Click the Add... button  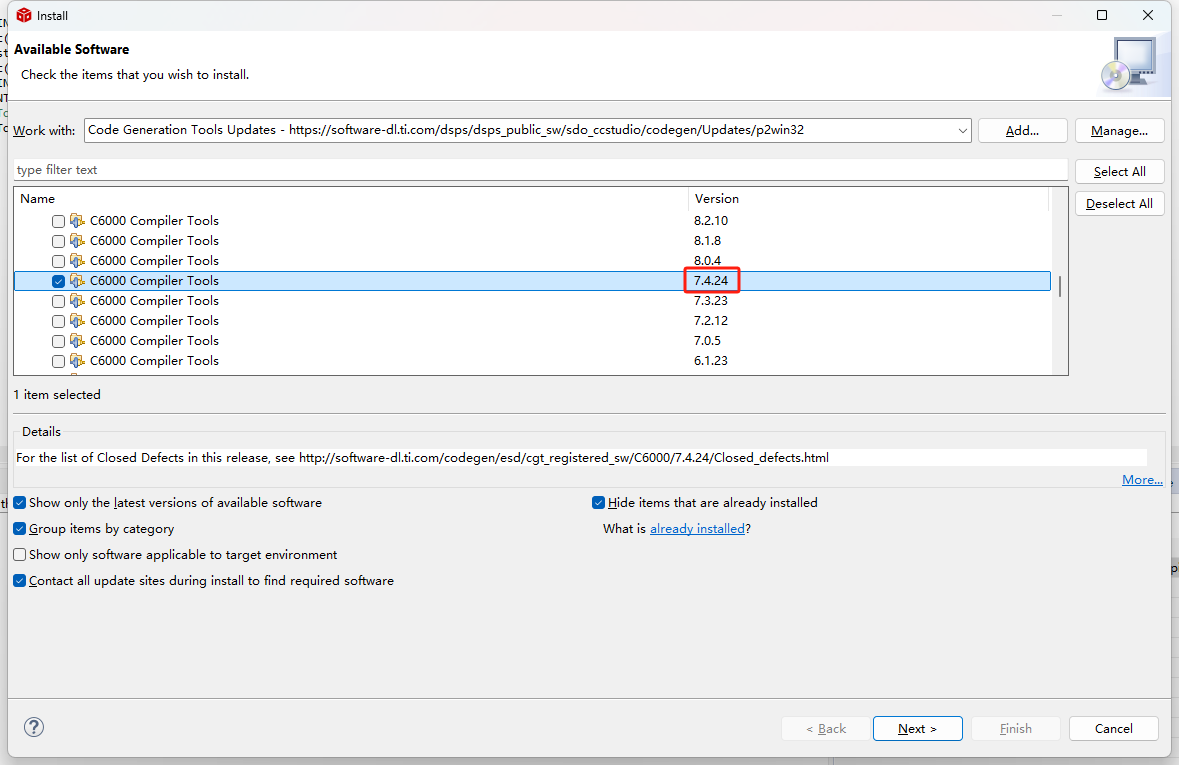coord(1022,130)
